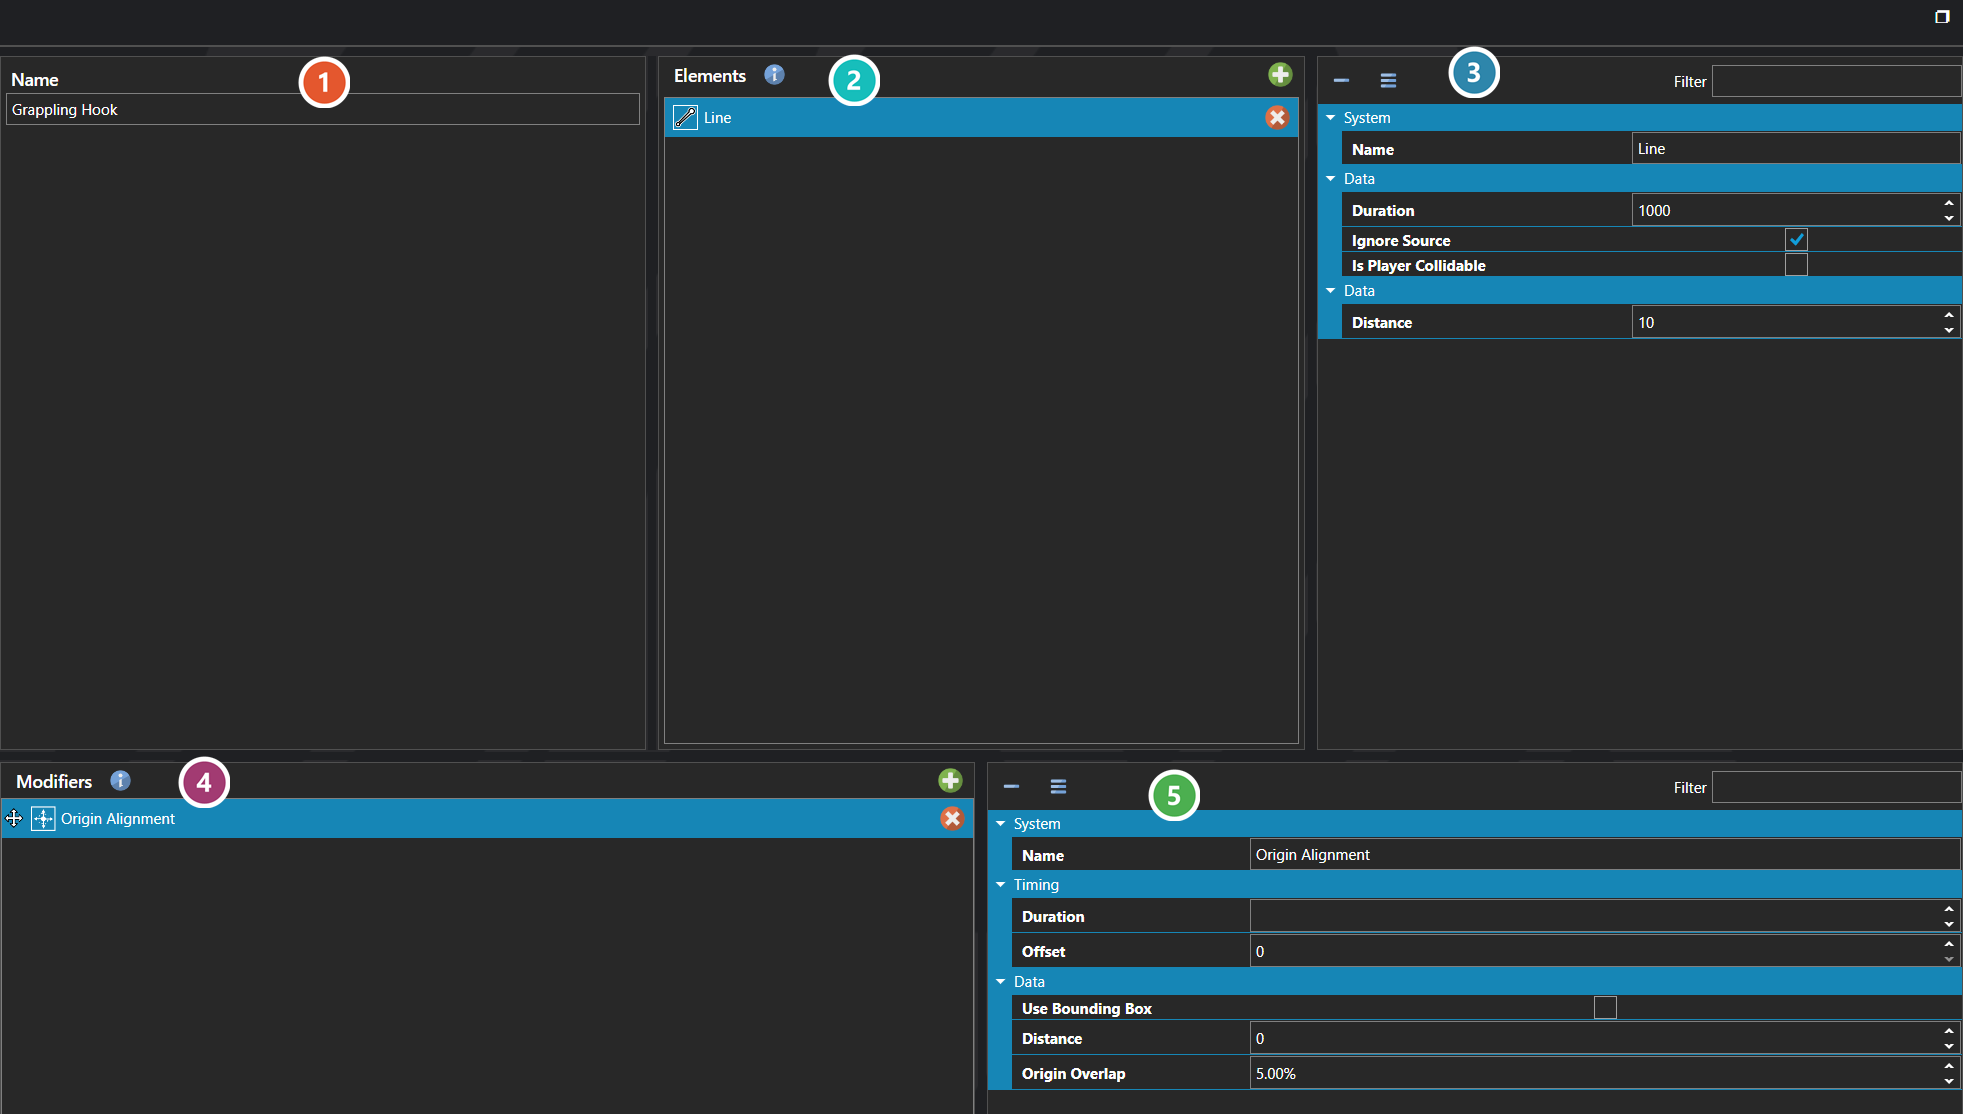Expand all in element properties panel
This screenshot has width=1963, height=1114.
1388,81
